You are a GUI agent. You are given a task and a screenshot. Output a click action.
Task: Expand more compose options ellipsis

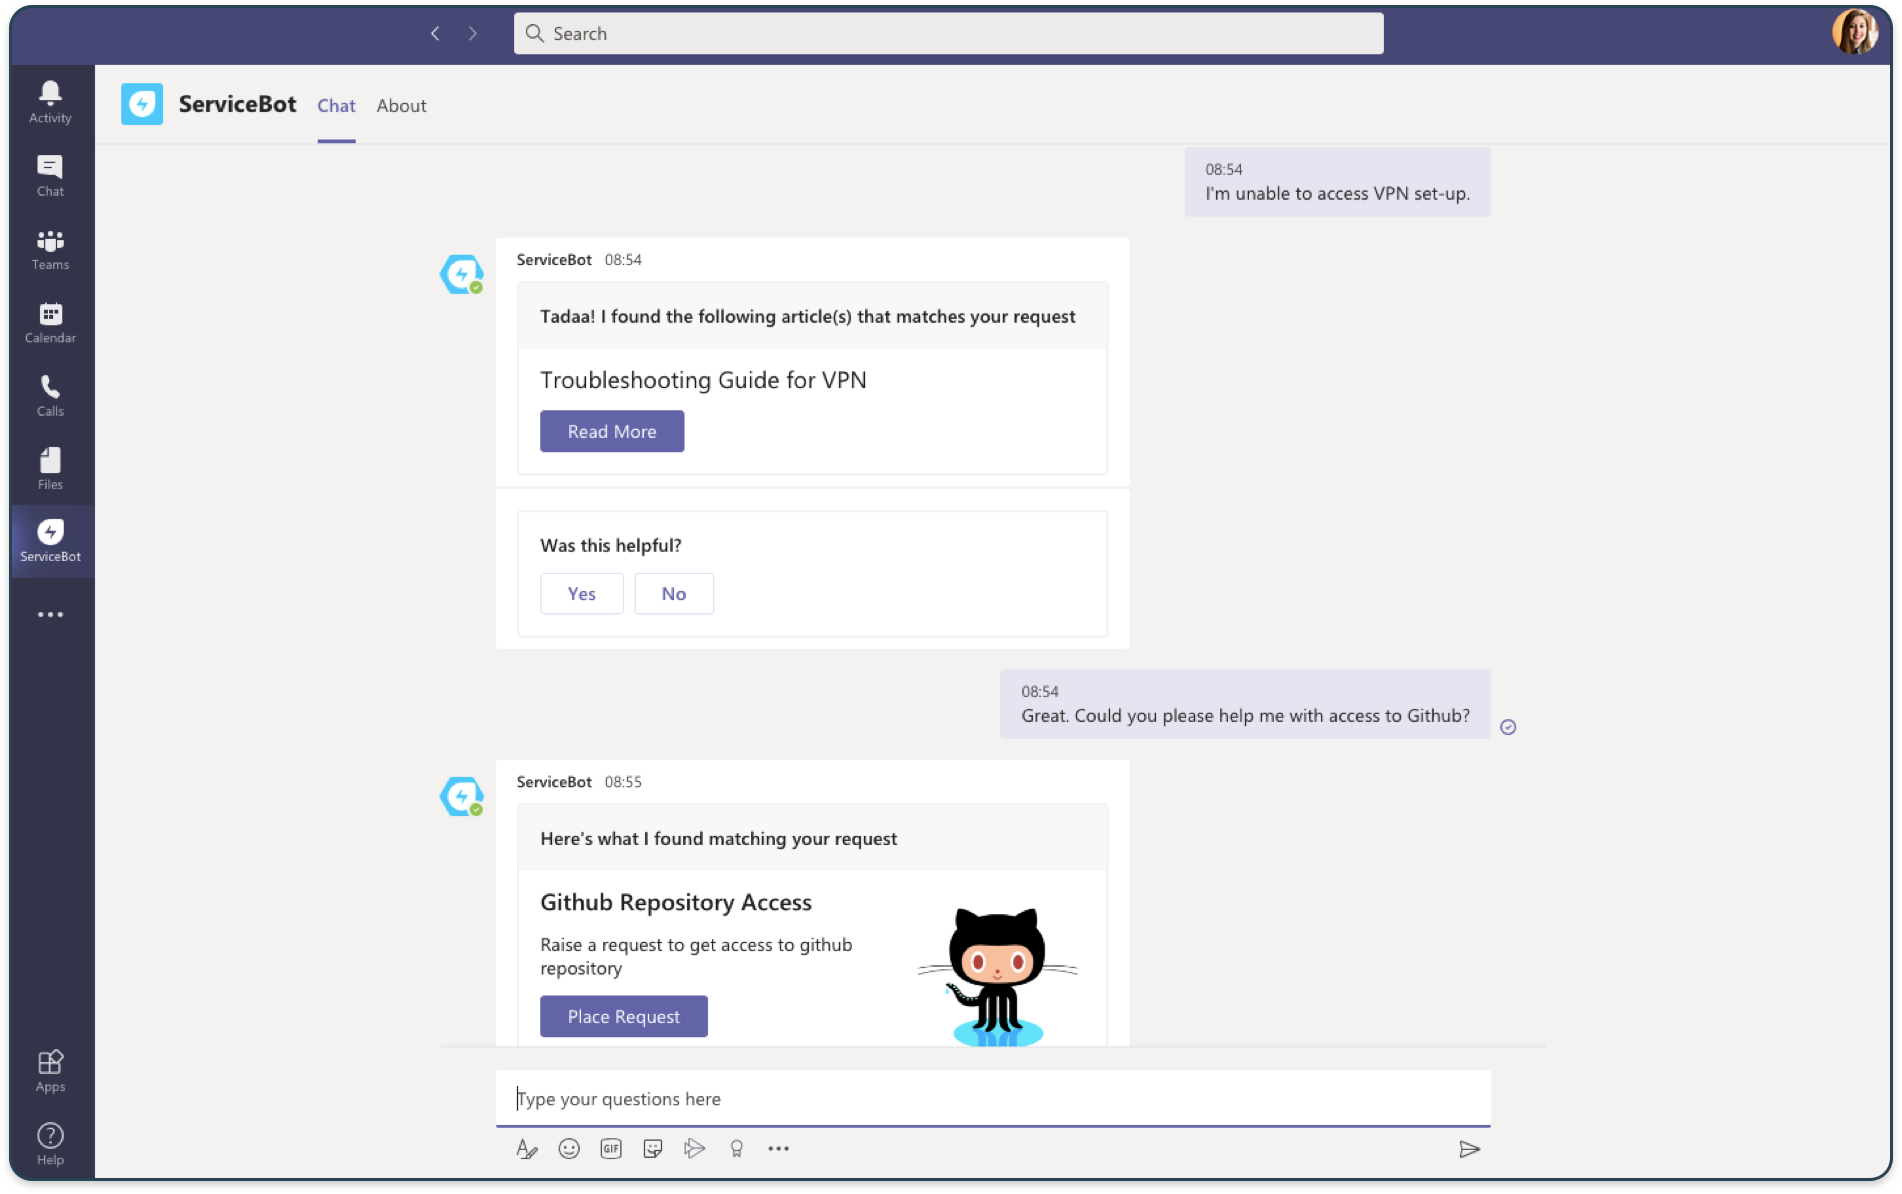click(x=778, y=1149)
